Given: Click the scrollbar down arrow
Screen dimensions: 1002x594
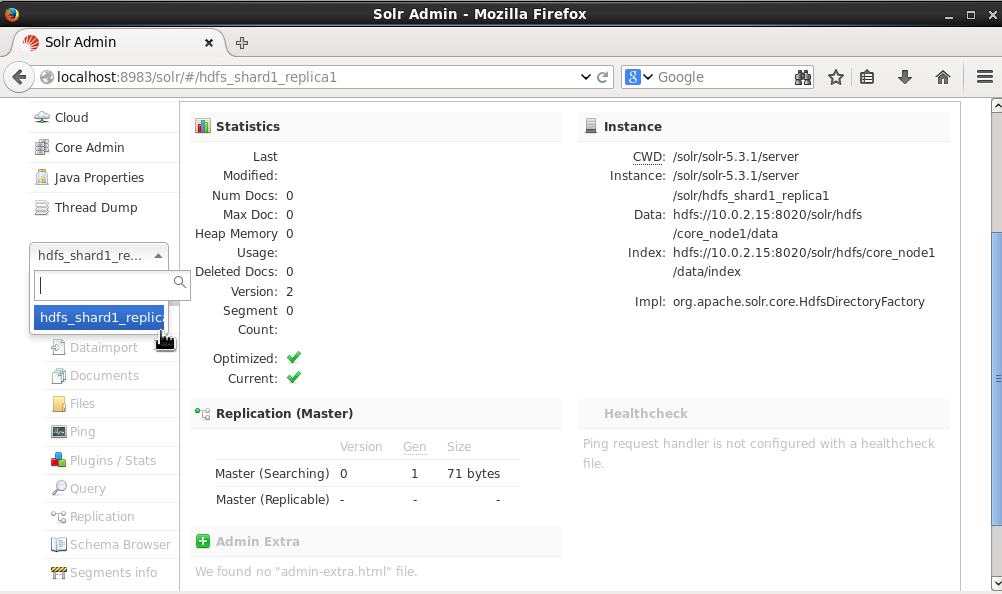Looking at the screenshot, I should 996,583.
